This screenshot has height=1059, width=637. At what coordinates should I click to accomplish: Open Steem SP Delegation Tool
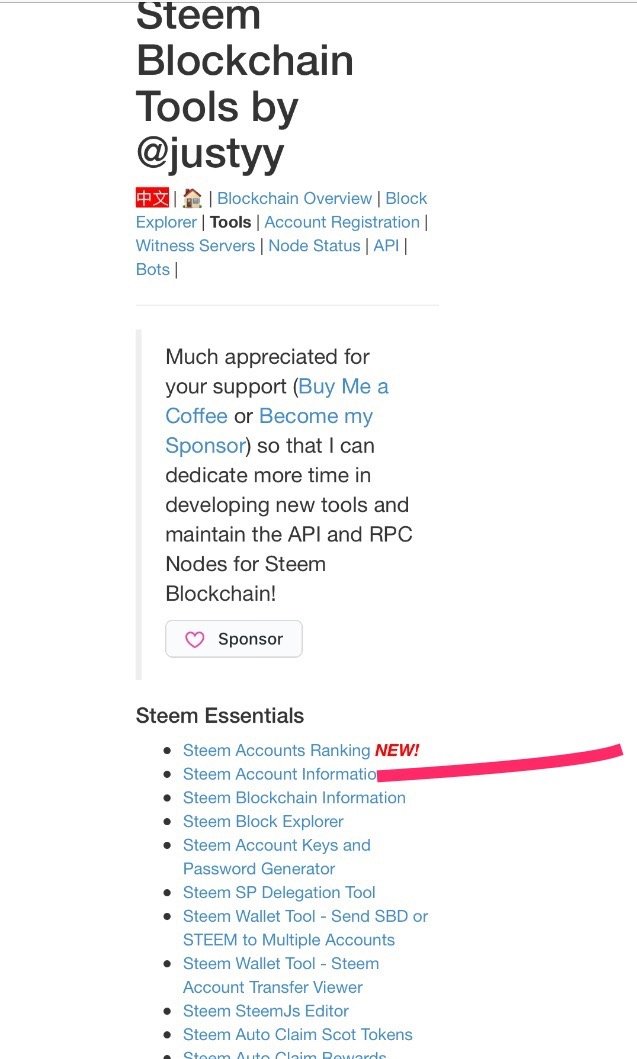[279, 892]
